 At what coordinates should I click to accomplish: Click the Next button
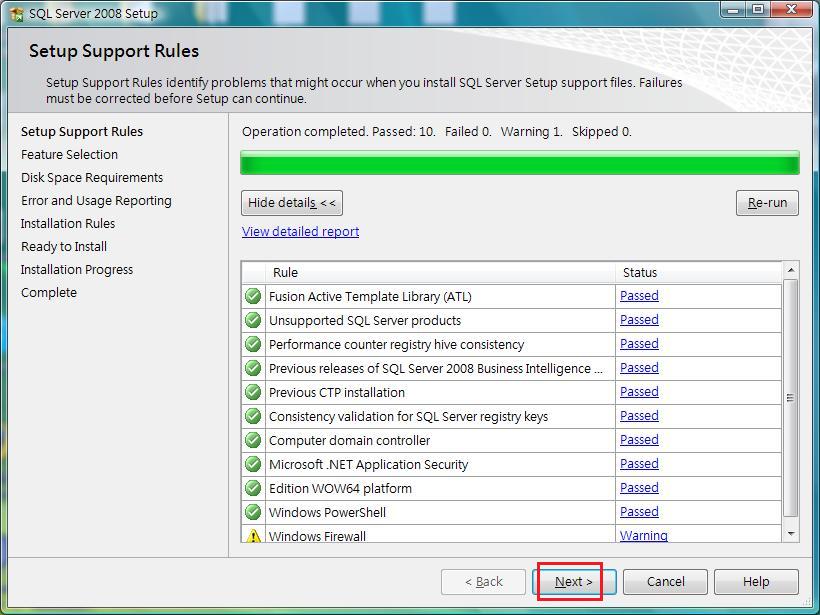click(574, 582)
